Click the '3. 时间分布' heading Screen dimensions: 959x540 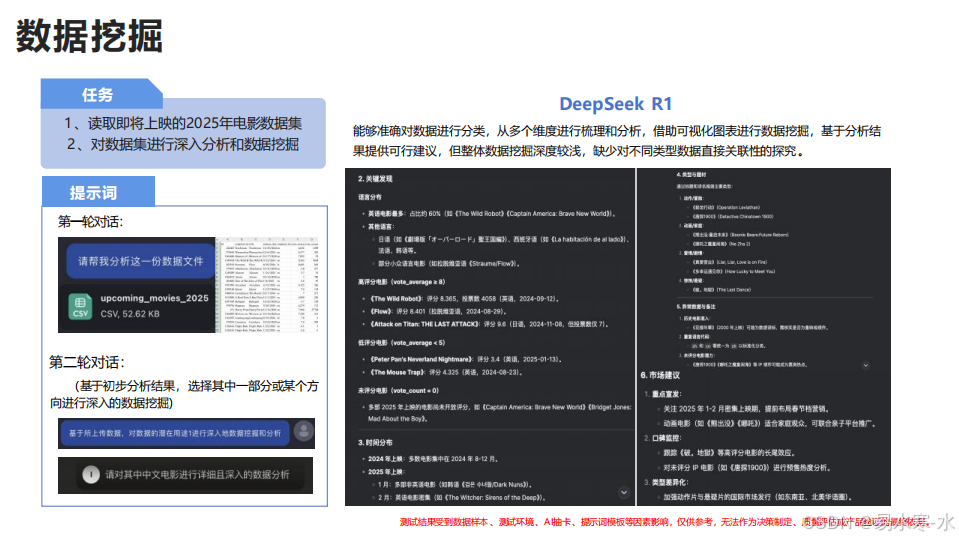(x=375, y=442)
